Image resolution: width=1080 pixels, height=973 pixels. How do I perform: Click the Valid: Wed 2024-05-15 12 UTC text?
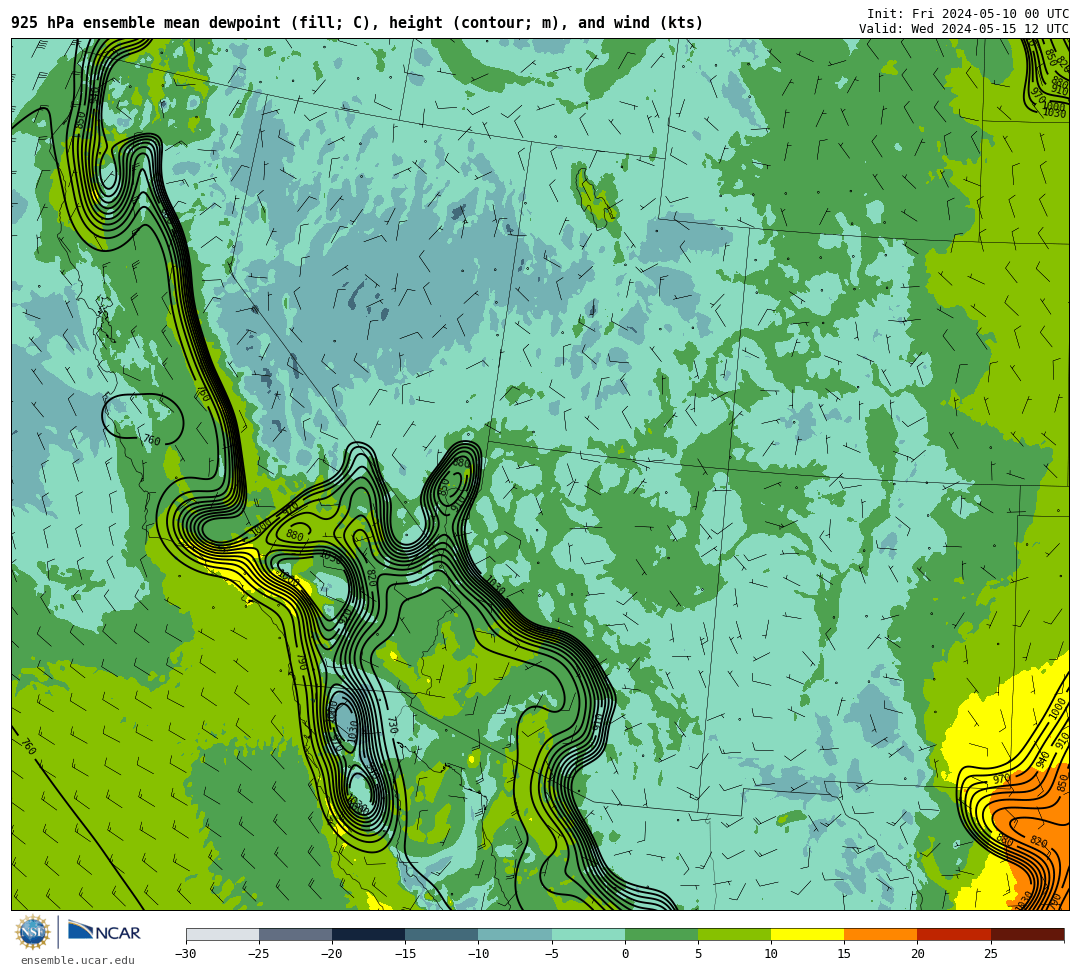964,29
